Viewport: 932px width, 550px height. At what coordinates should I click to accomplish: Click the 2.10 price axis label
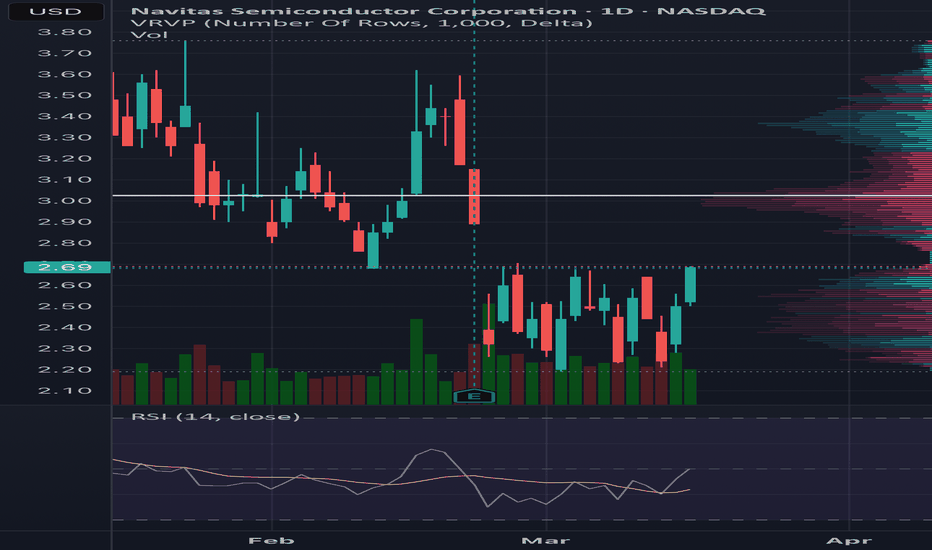[65, 391]
